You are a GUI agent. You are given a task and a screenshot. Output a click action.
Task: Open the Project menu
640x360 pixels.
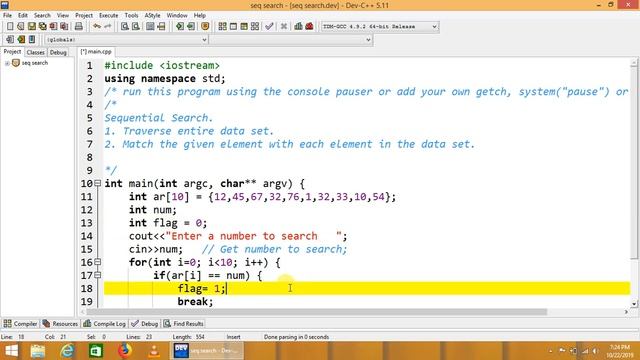tap(84, 16)
